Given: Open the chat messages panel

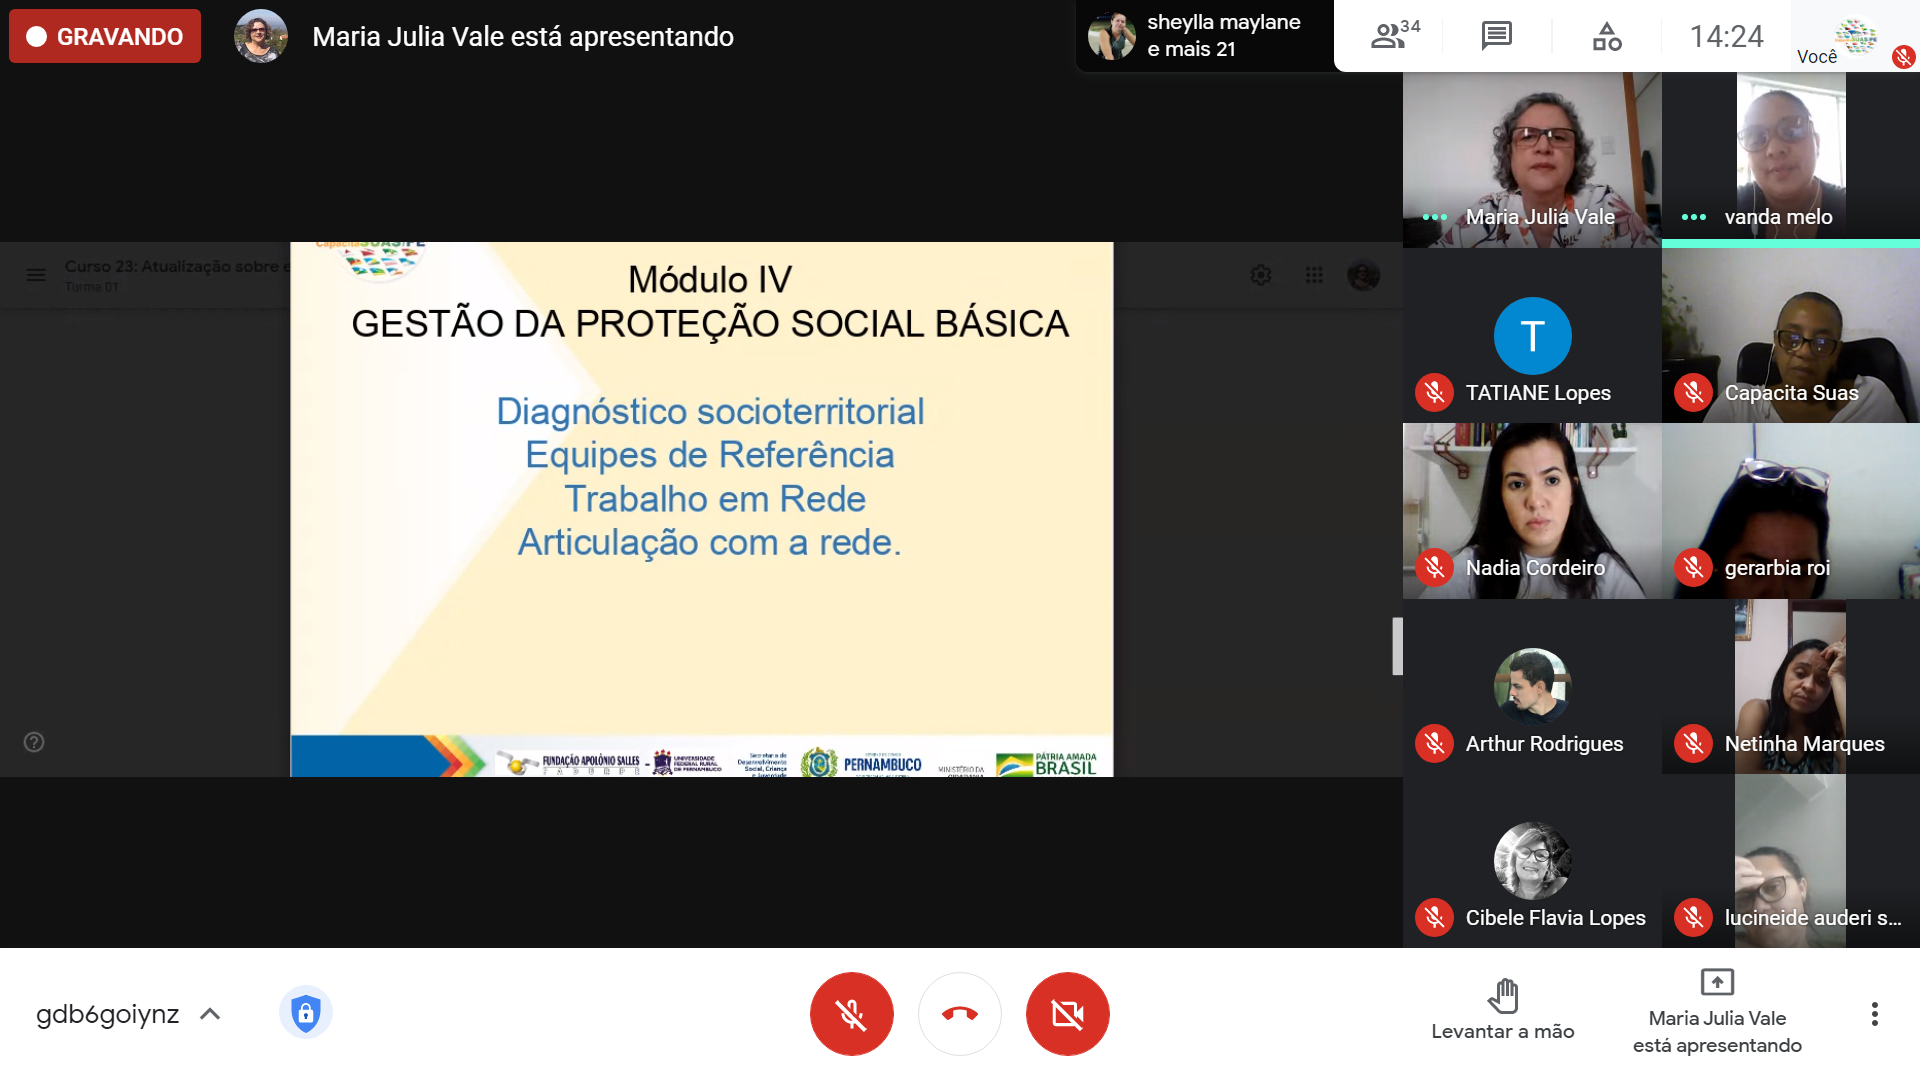Looking at the screenshot, I should pos(1496,36).
